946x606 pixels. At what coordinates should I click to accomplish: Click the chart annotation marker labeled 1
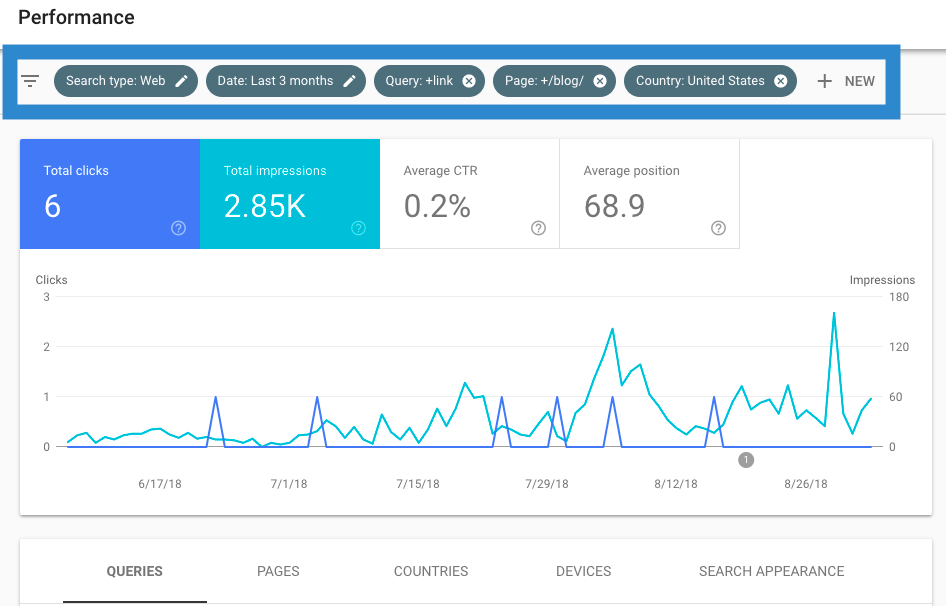pos(746,460)
